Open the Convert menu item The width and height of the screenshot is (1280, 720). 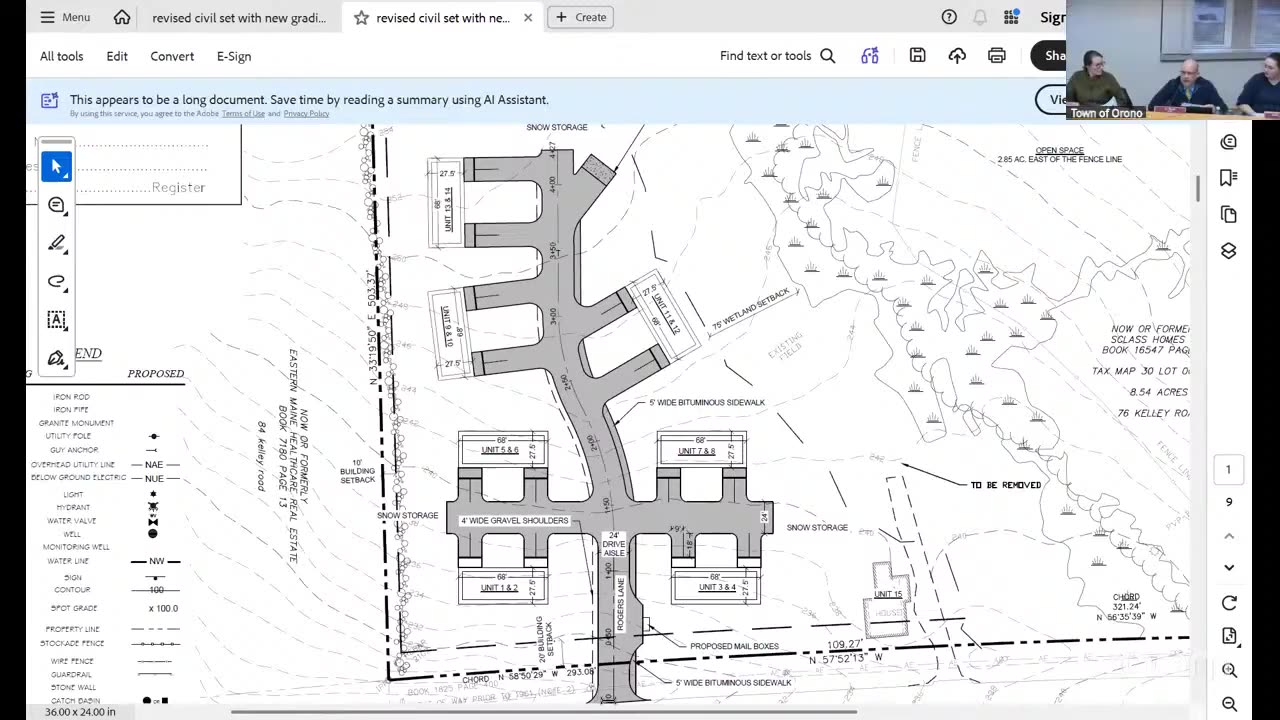172,56
